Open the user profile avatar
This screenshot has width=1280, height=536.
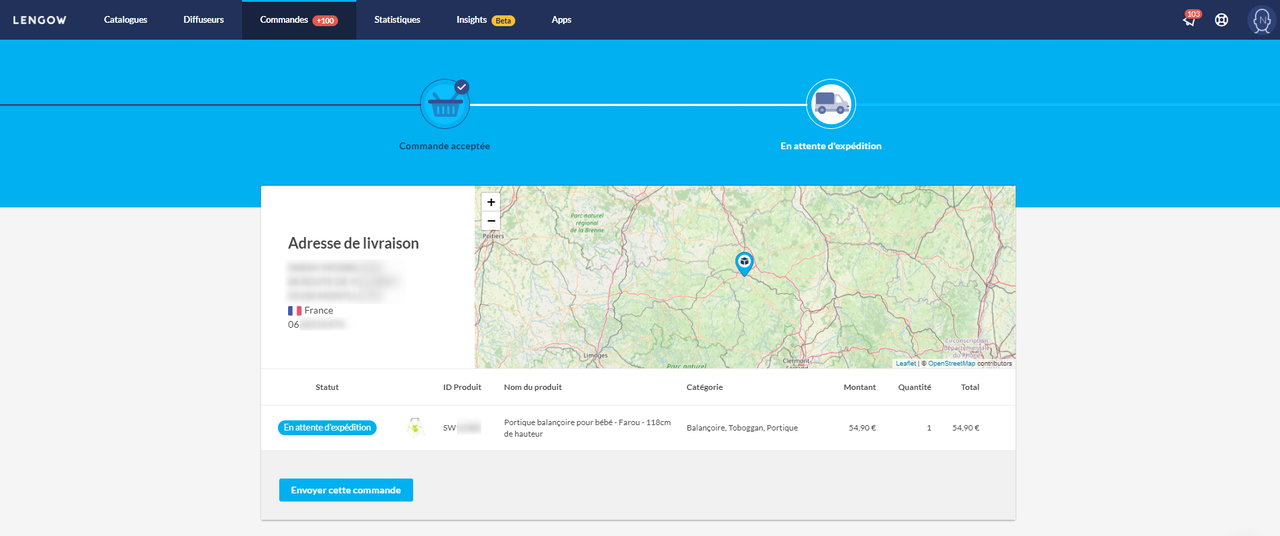[x=1261, y=20]
